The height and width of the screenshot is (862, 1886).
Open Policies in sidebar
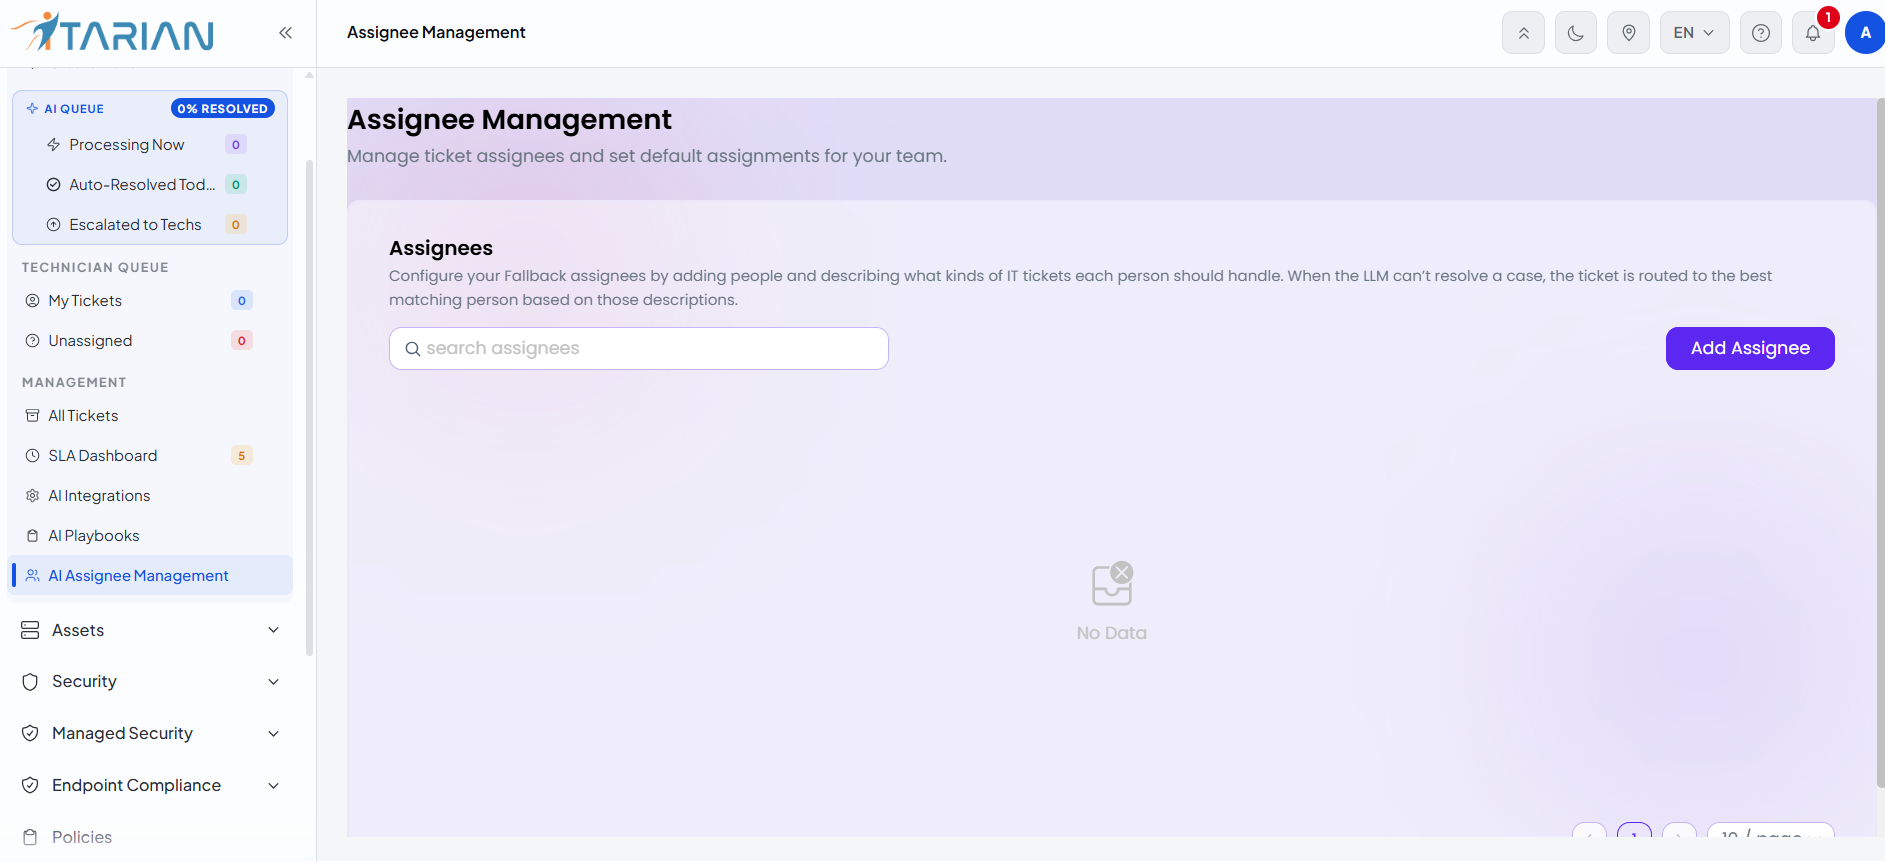[x=150, y=838]
